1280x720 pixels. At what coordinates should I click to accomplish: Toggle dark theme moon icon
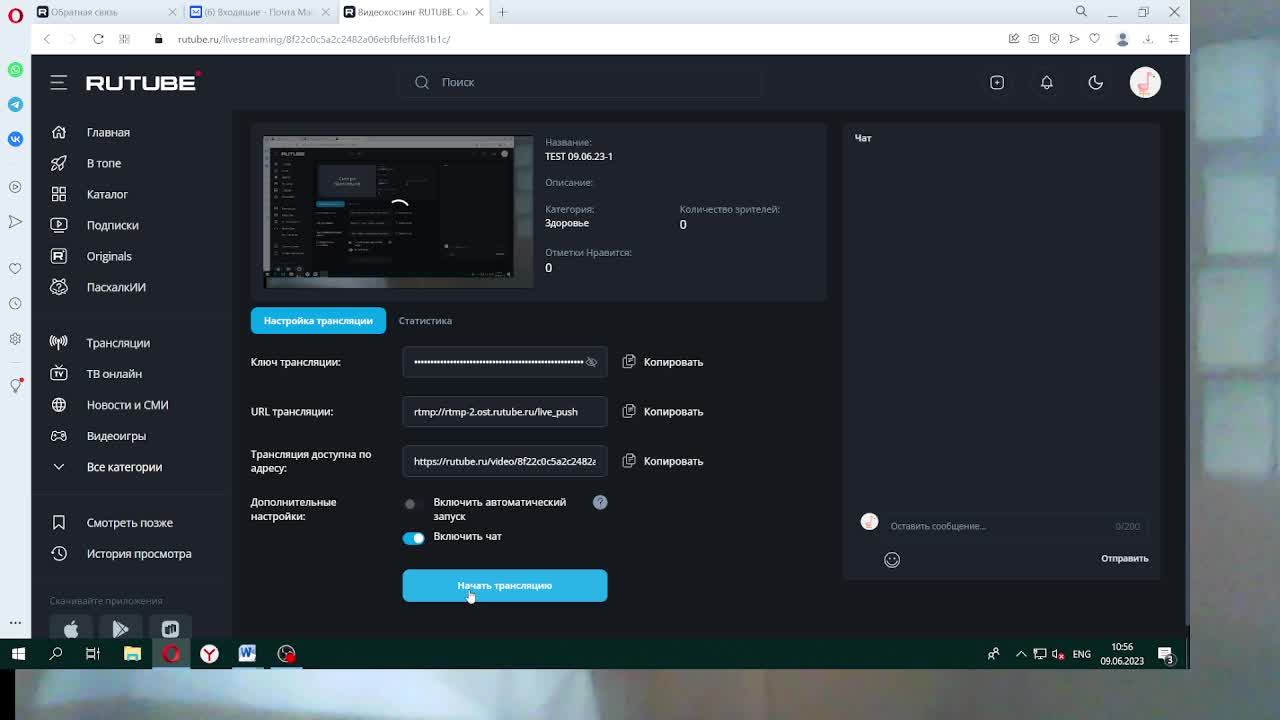point(1096,82)
